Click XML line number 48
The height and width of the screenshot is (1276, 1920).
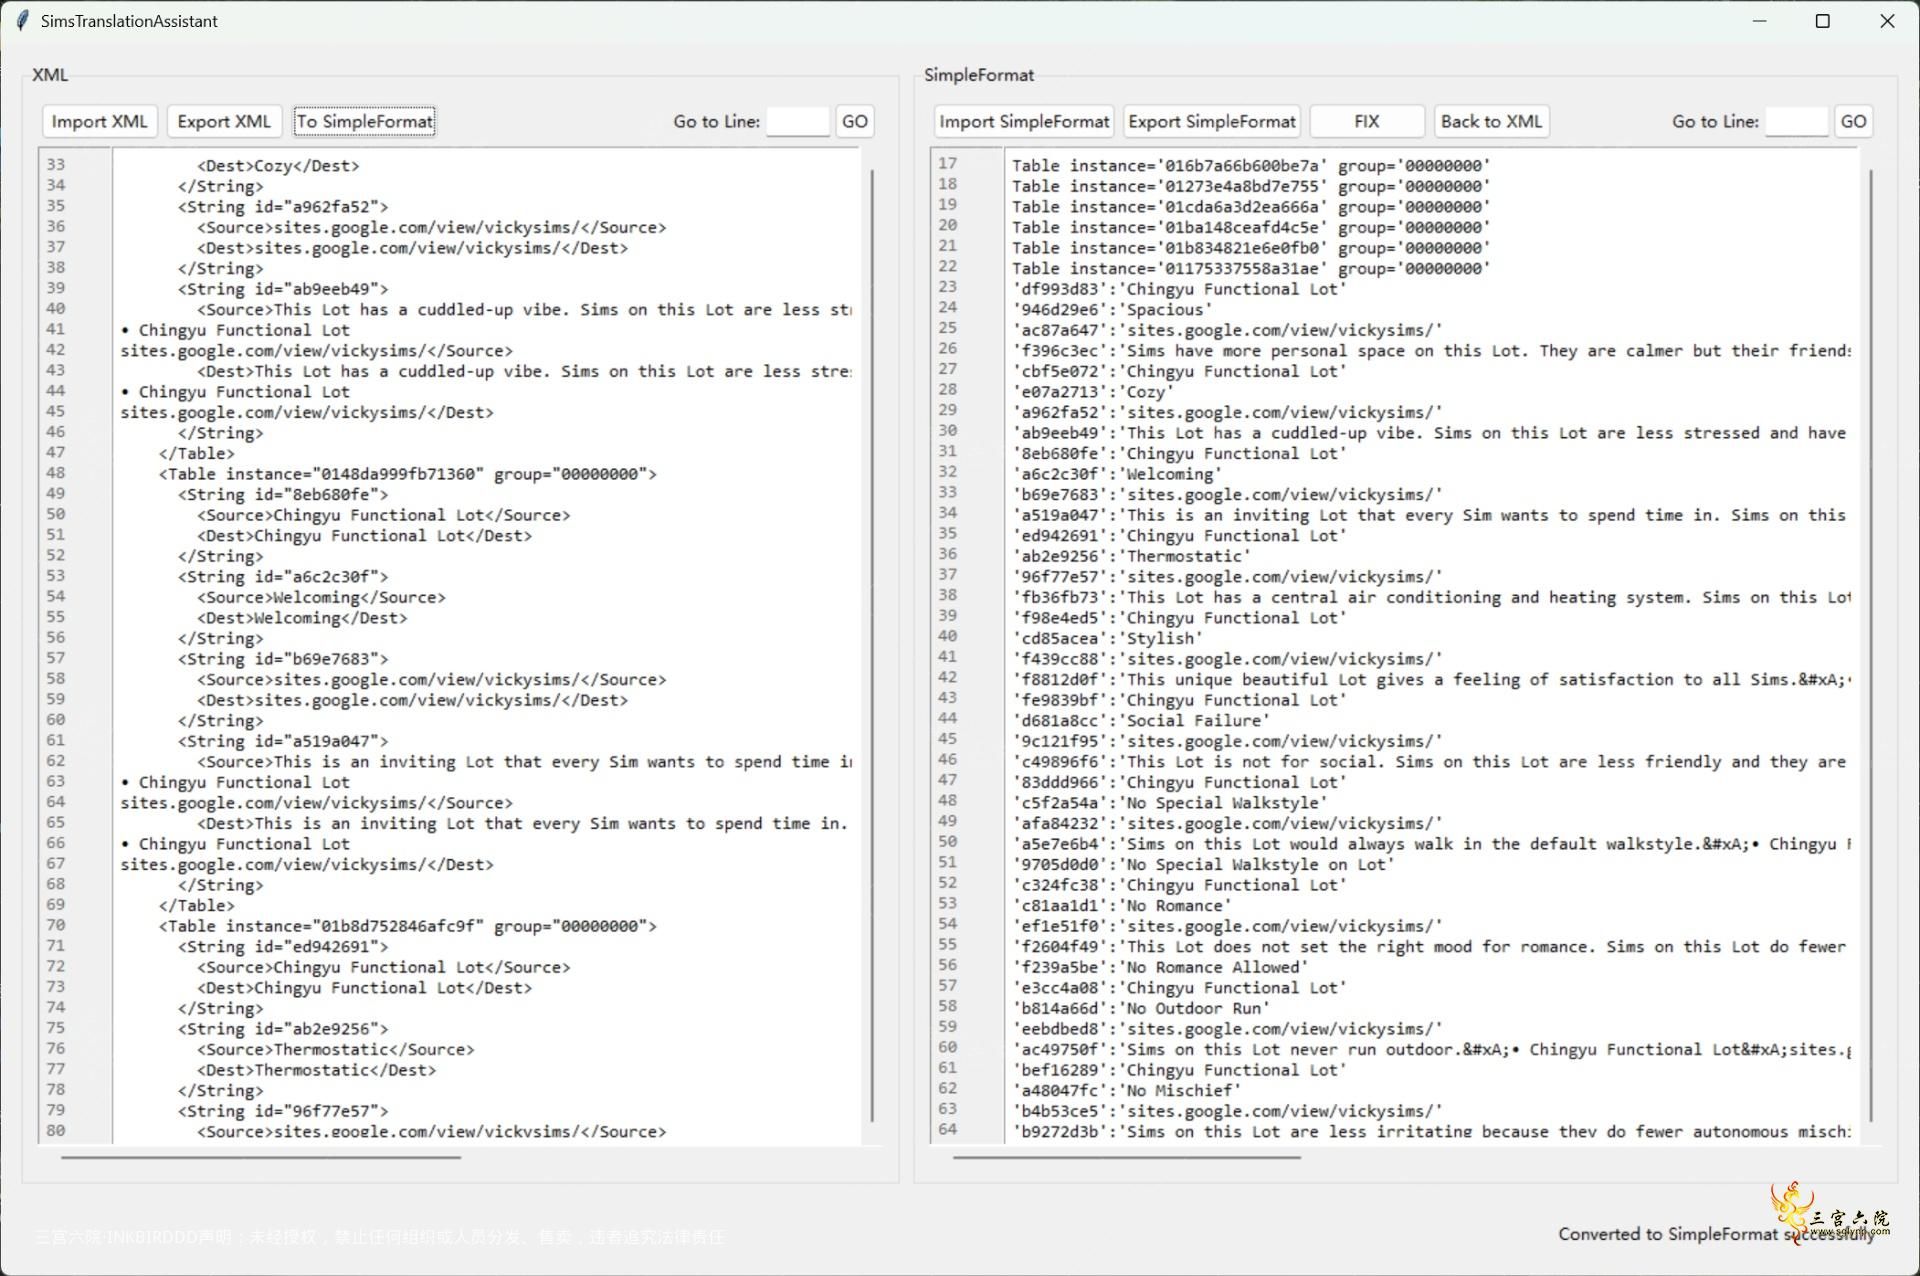tap(56, 473)
